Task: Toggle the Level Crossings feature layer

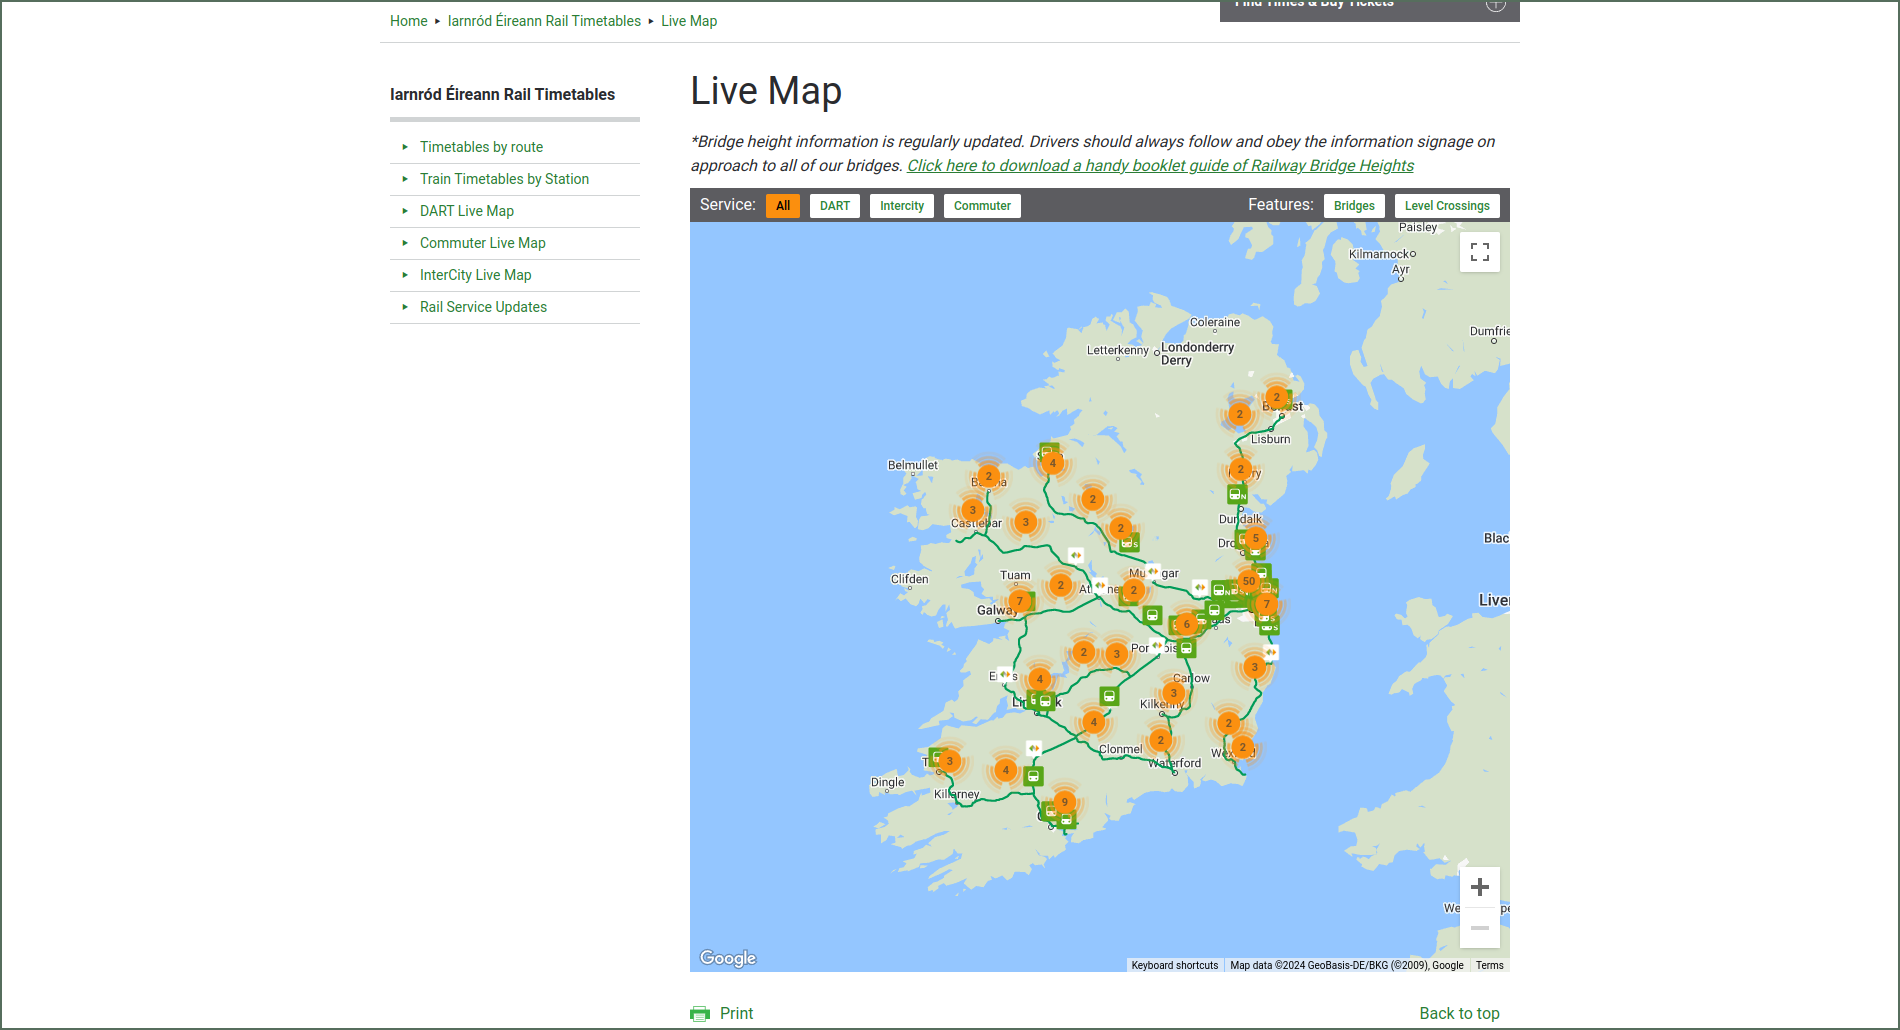Action: point(1447,206)
